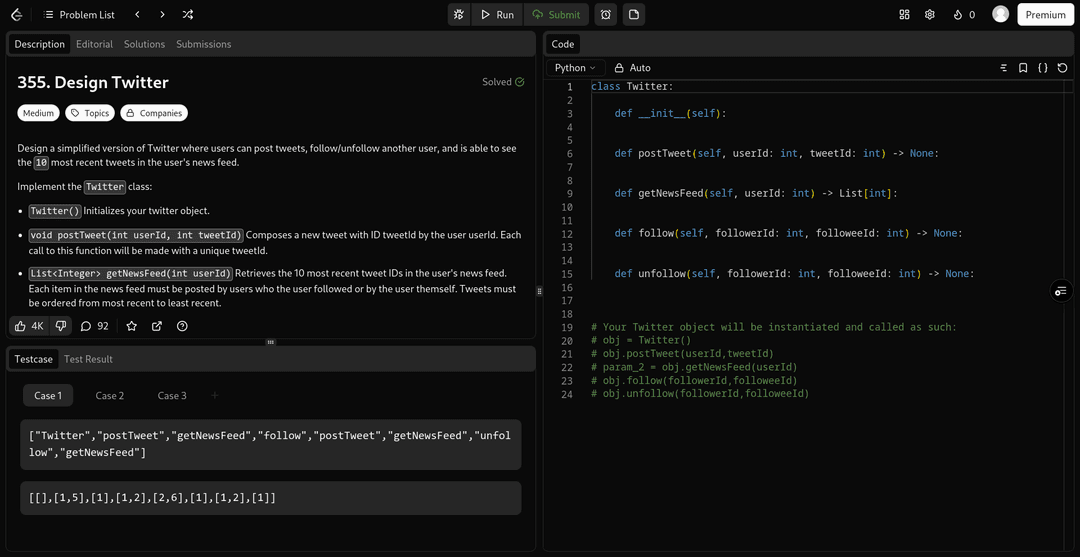1080x557 pixels.
Task: Click the Medium difficulty tag
Action: coord(39,113)
